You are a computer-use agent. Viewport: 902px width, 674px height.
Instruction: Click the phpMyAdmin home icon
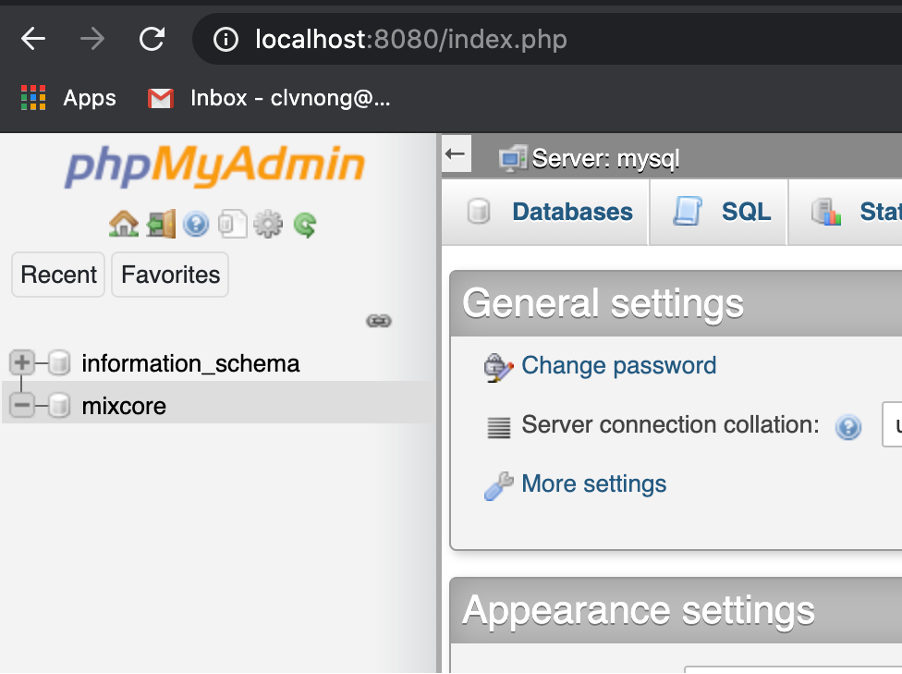point(122,224)
